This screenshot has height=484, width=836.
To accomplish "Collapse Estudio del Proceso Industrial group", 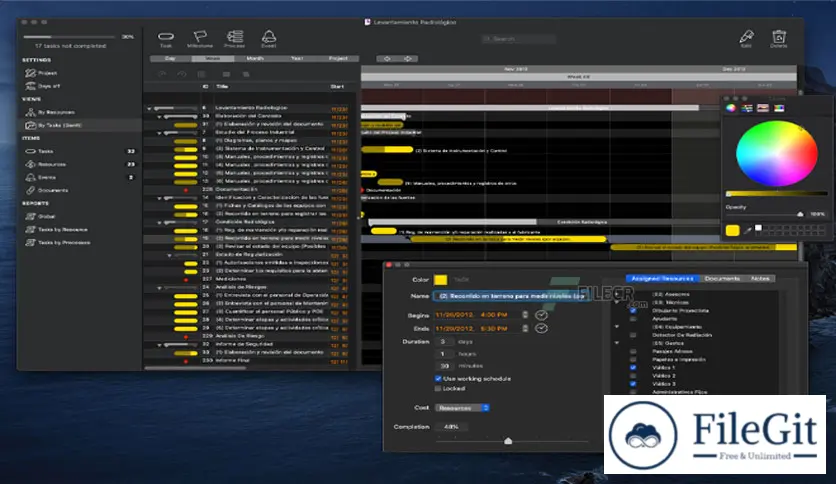I will coord(159,133).
